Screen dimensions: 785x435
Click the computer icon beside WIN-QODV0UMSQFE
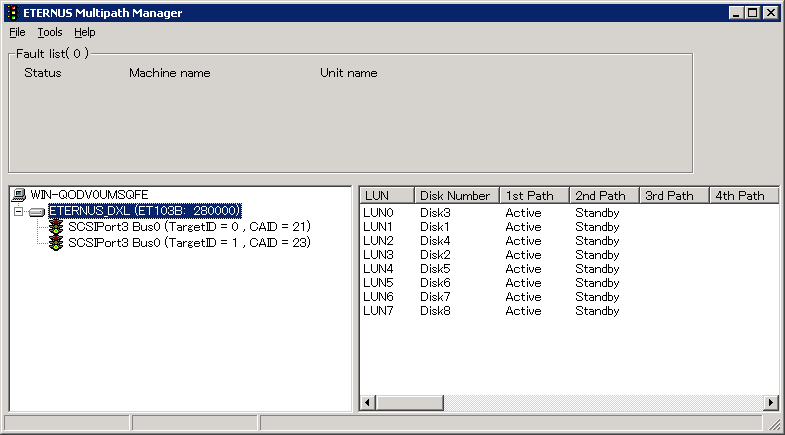(20, 194)
